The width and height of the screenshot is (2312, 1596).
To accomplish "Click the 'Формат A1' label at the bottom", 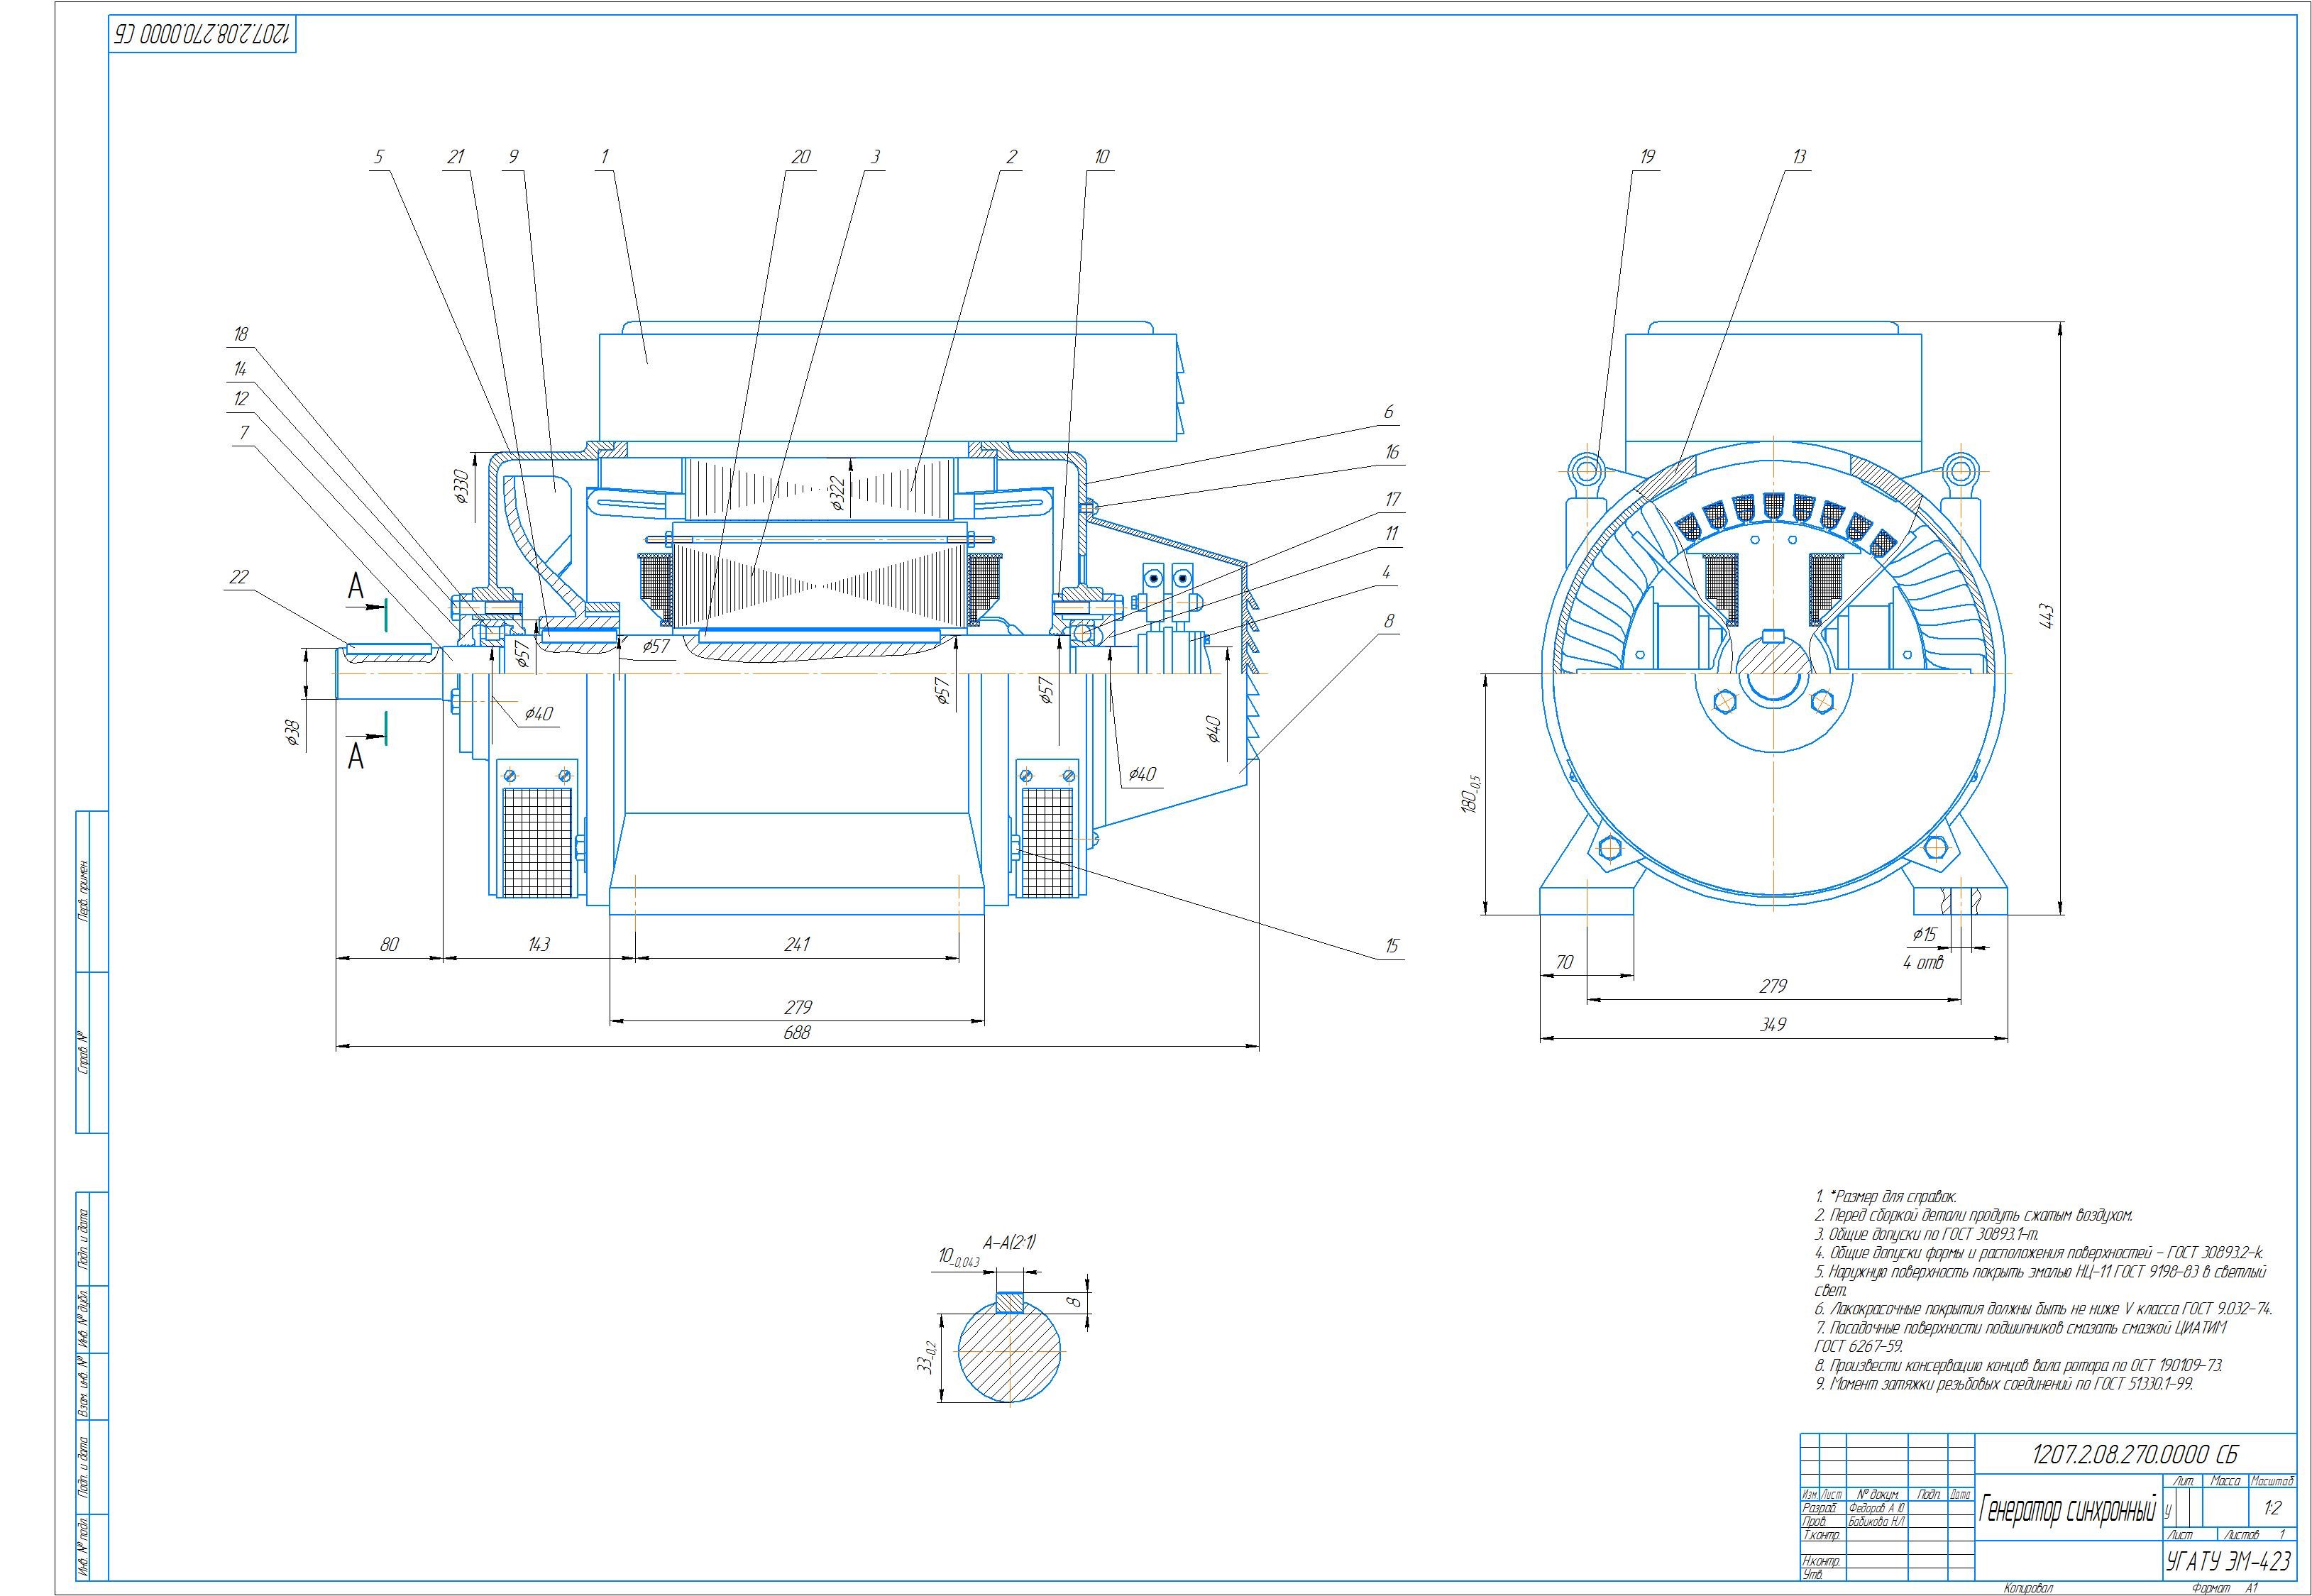I will (x=2223, y=1587).
